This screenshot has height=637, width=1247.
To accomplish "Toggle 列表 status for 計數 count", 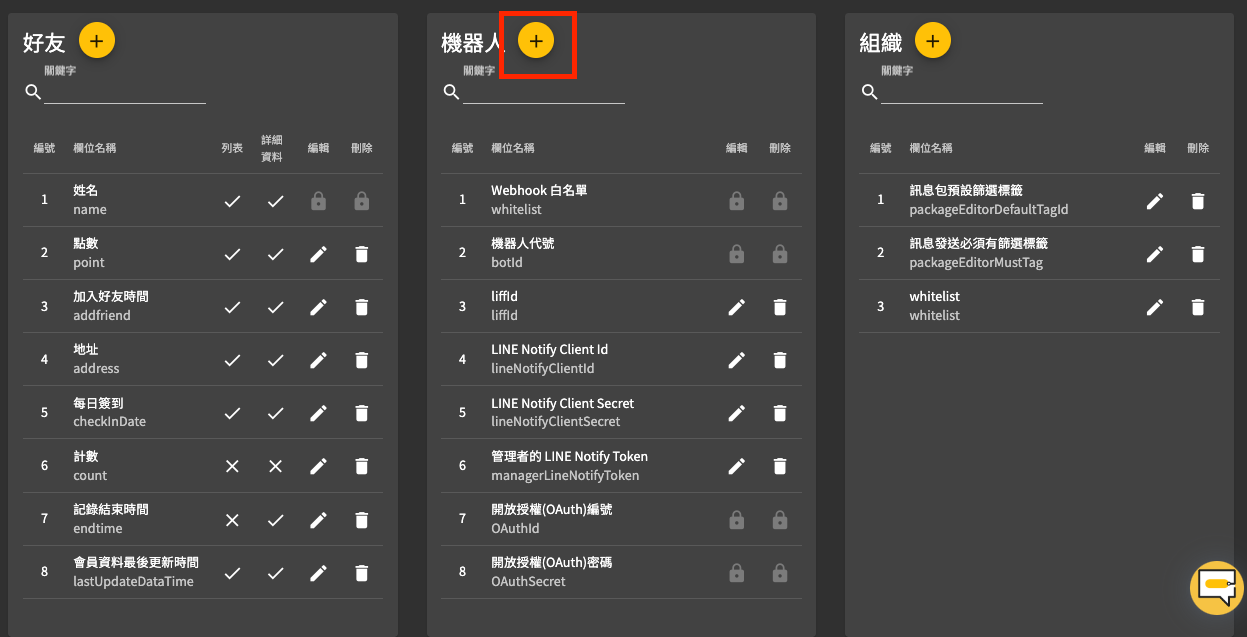I will pyautogui.click(x=232, y=466).
